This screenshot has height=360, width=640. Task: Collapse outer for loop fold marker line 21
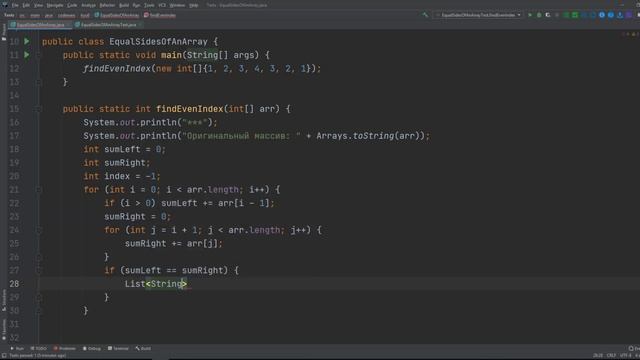[38, 189]
